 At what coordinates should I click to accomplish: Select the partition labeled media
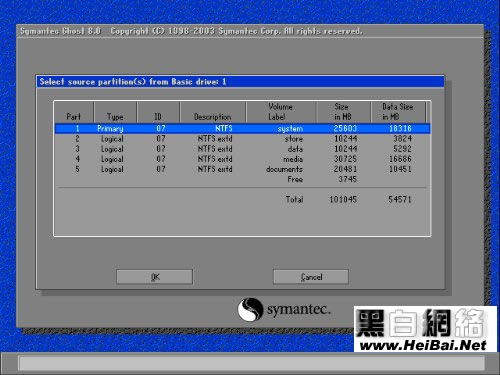pyautogui.click(x=243, y=159)
